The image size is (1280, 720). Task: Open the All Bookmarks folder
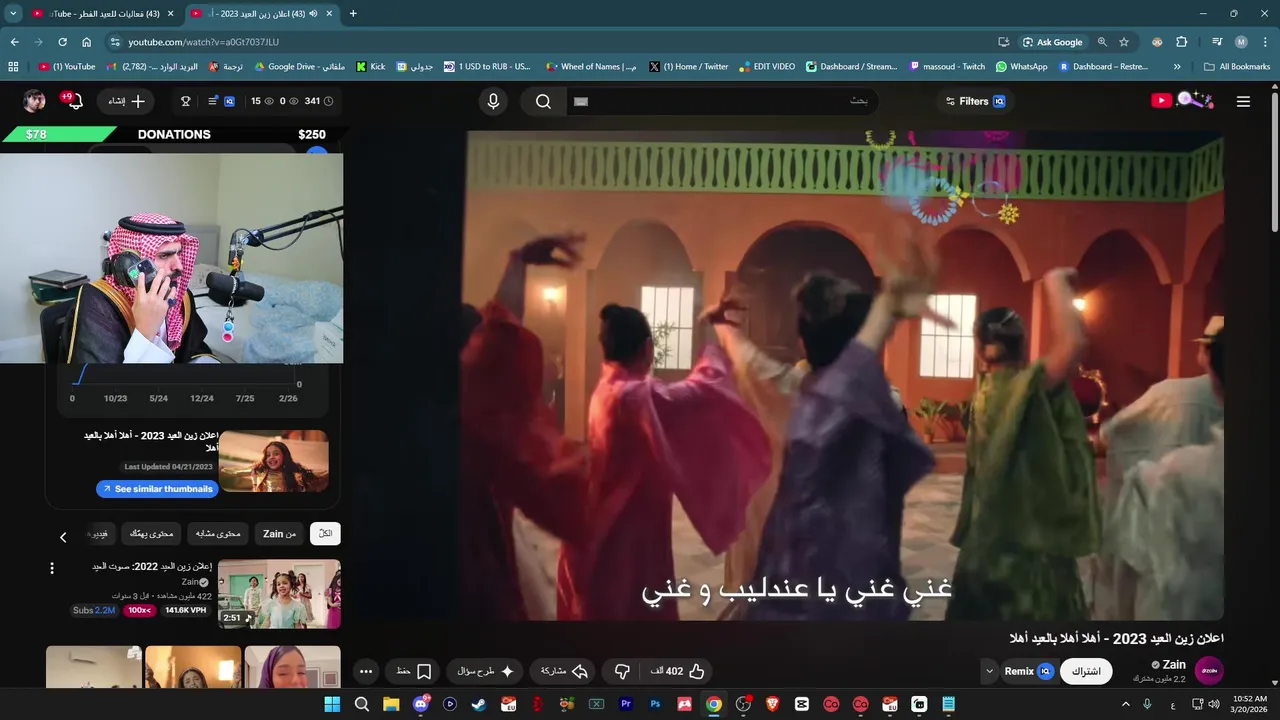click(1237, 67)
